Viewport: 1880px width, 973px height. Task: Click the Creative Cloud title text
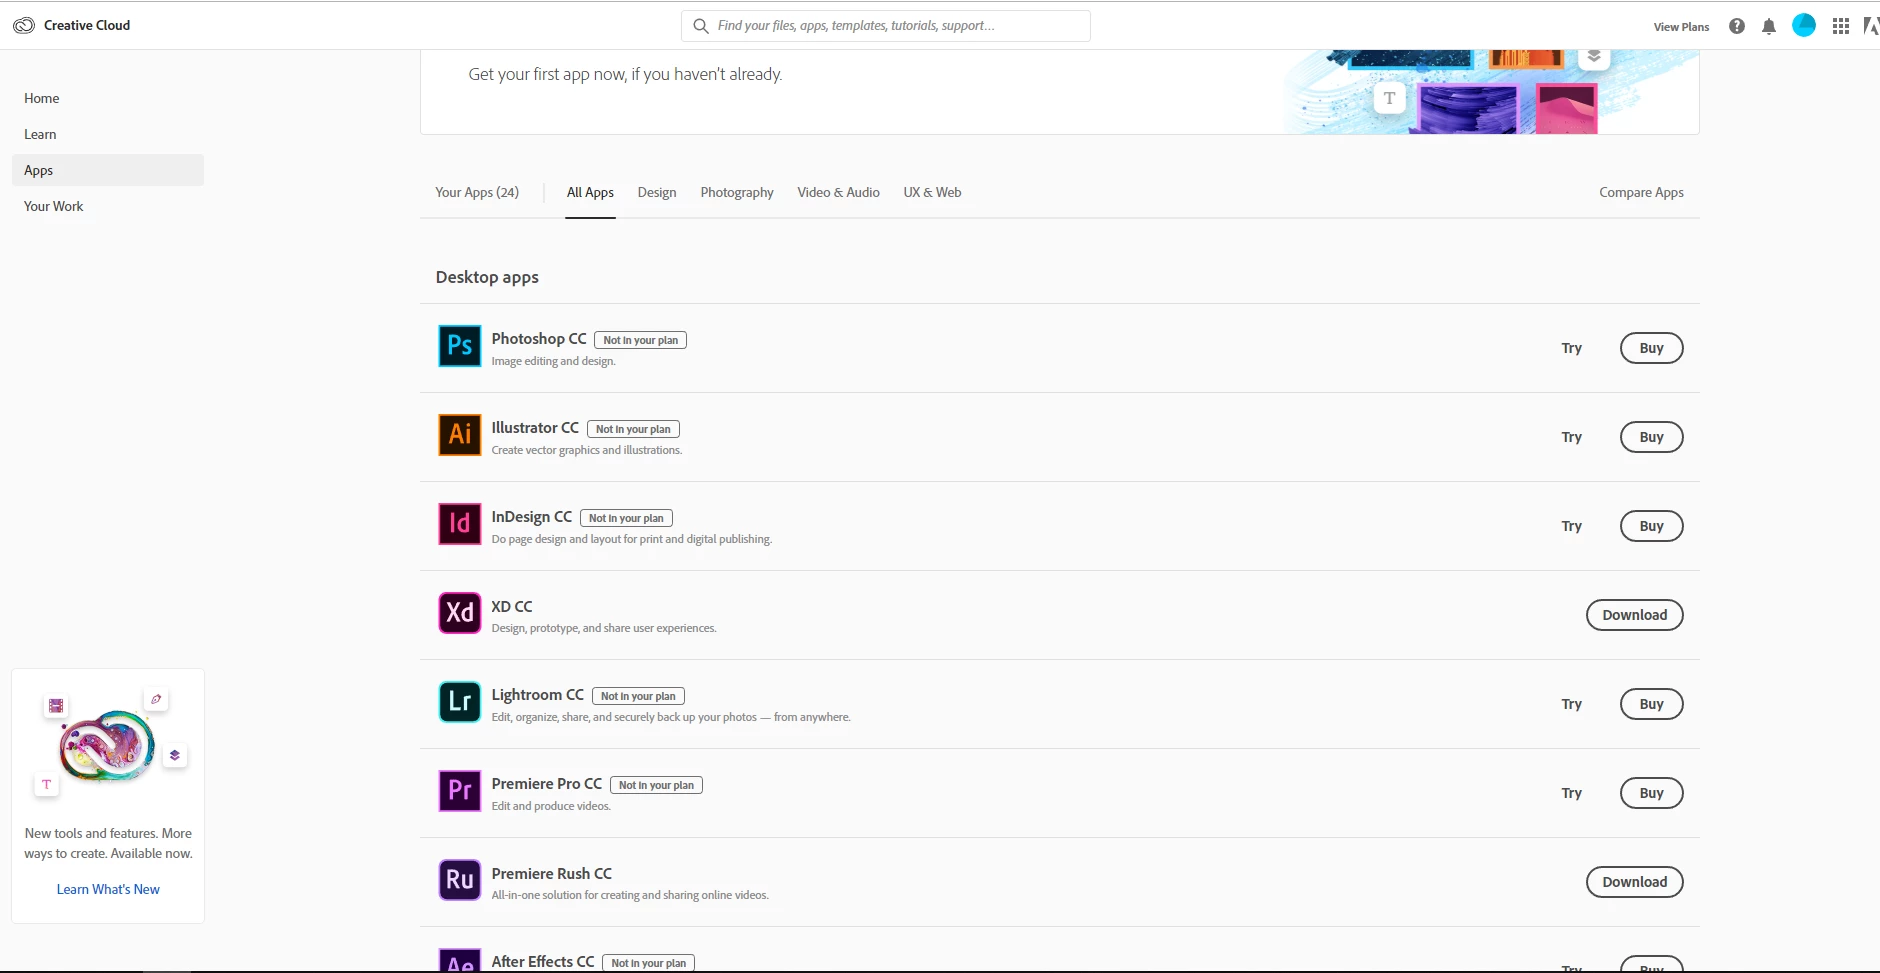tap(87, 25)
